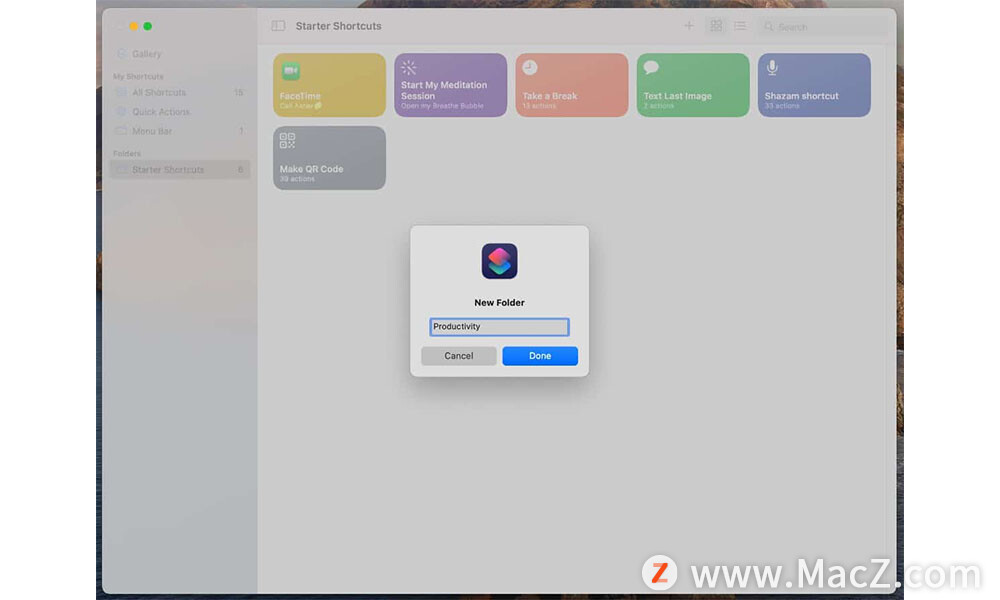Click the Done button in New Folder dialog
The image size is (1000, 600).
(x=540, y=356)
